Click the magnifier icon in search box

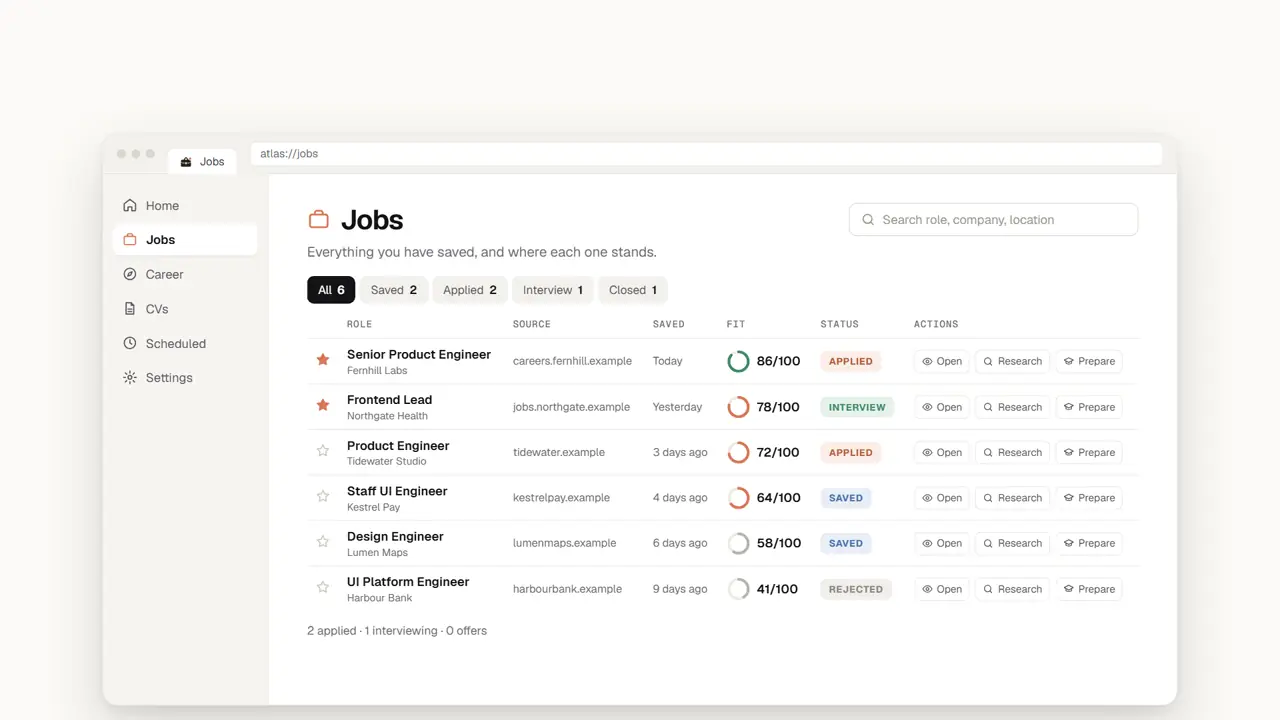tap(868, 220)
